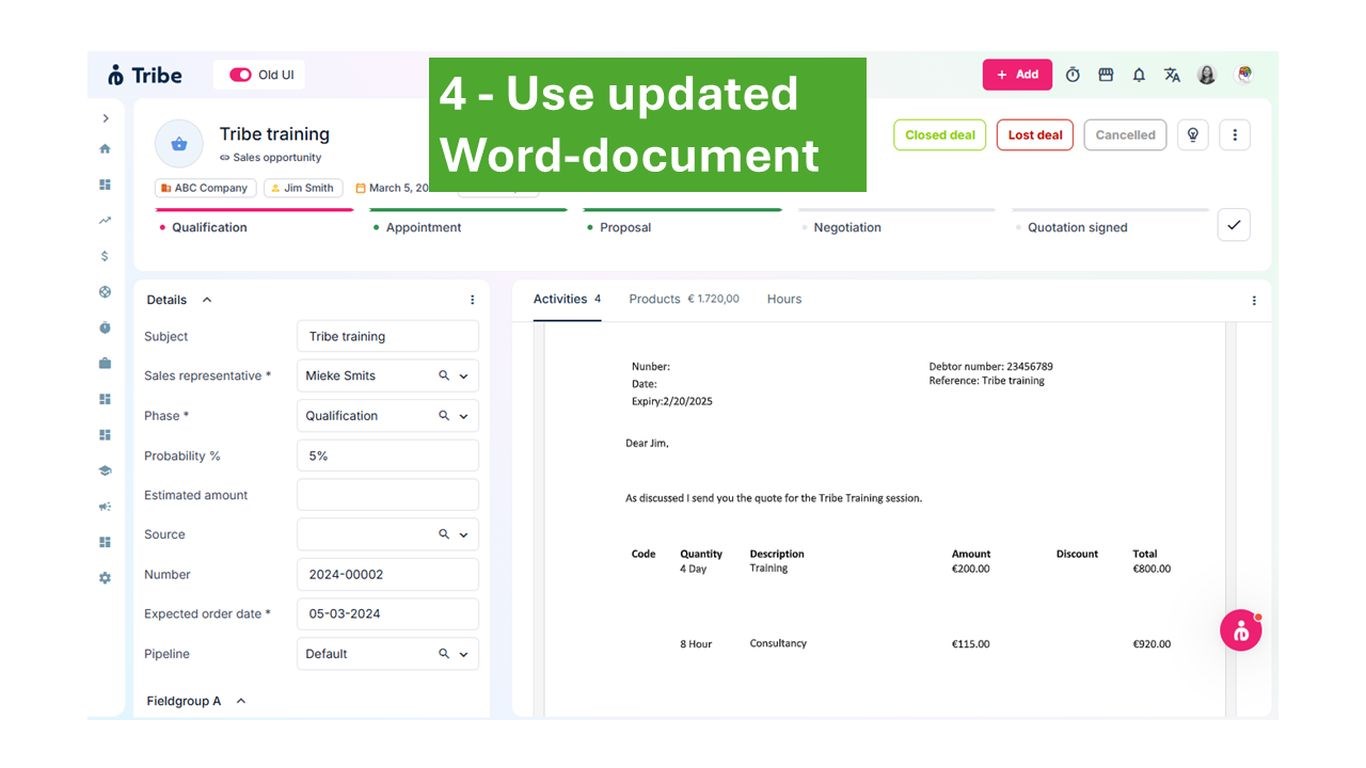Go to Home in the sidebar
The height and width of the screenshot is (768, 1366).
click(105, 149)
